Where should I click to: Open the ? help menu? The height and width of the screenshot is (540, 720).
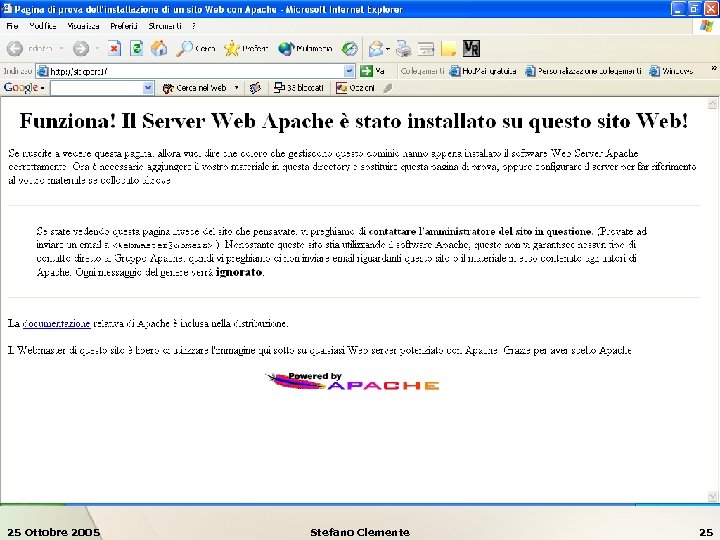(x=193, y=26)
